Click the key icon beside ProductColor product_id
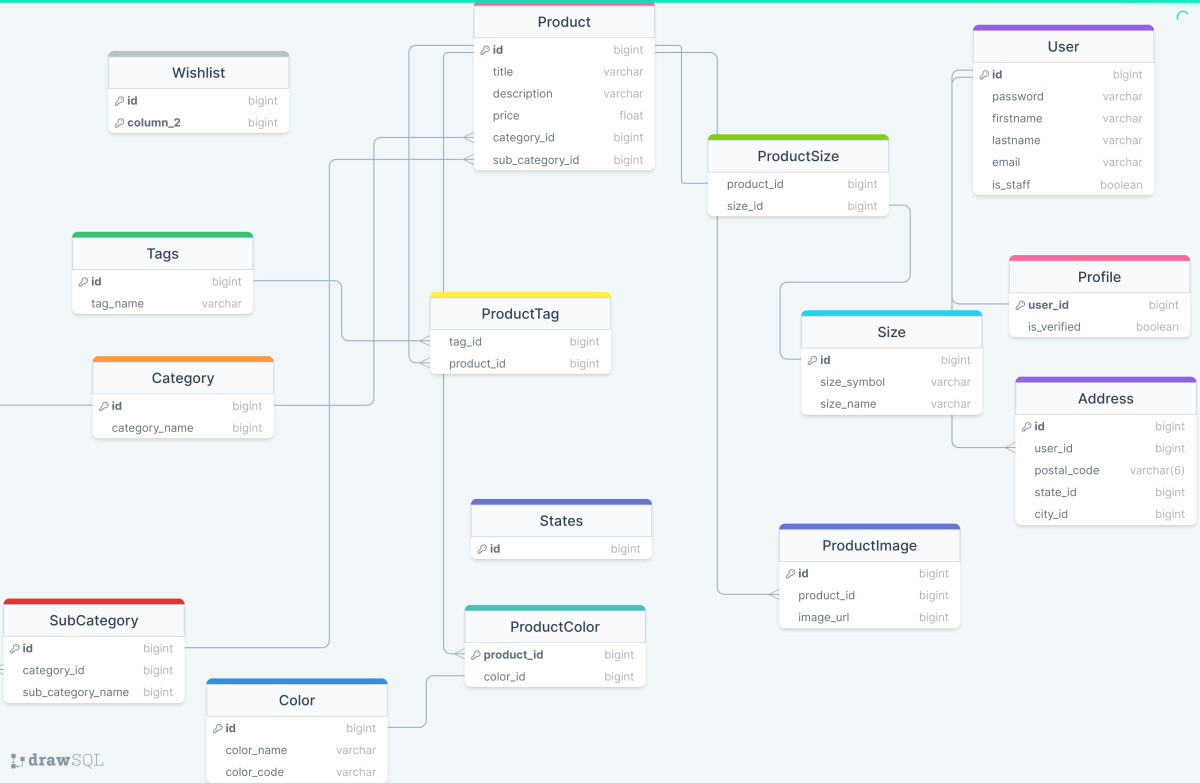The height and width of the screenshot is (783, 1200). 475,655
